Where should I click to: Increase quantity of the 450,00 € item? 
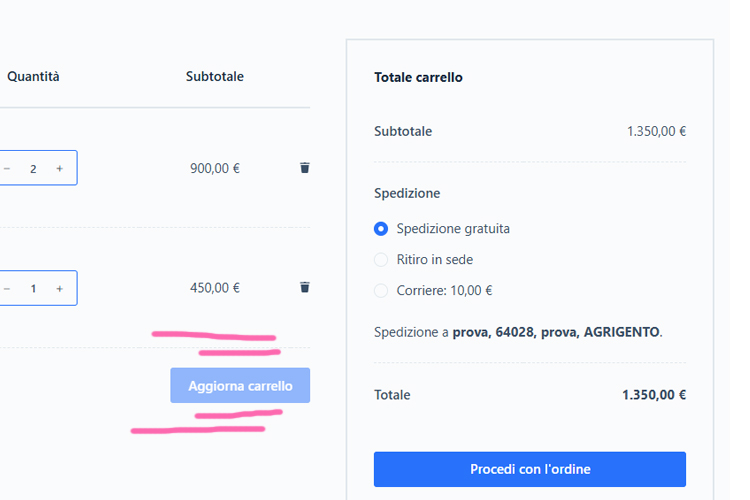click(60, 288)
